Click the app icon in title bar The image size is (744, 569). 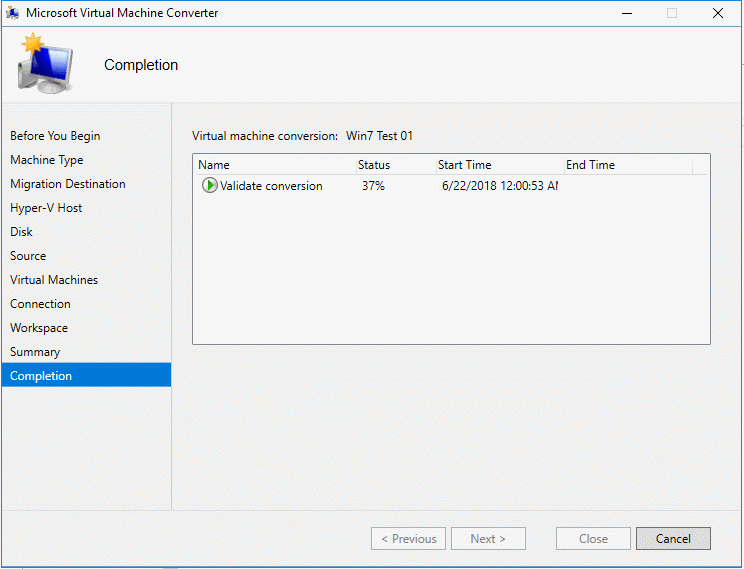coord(13,13)
